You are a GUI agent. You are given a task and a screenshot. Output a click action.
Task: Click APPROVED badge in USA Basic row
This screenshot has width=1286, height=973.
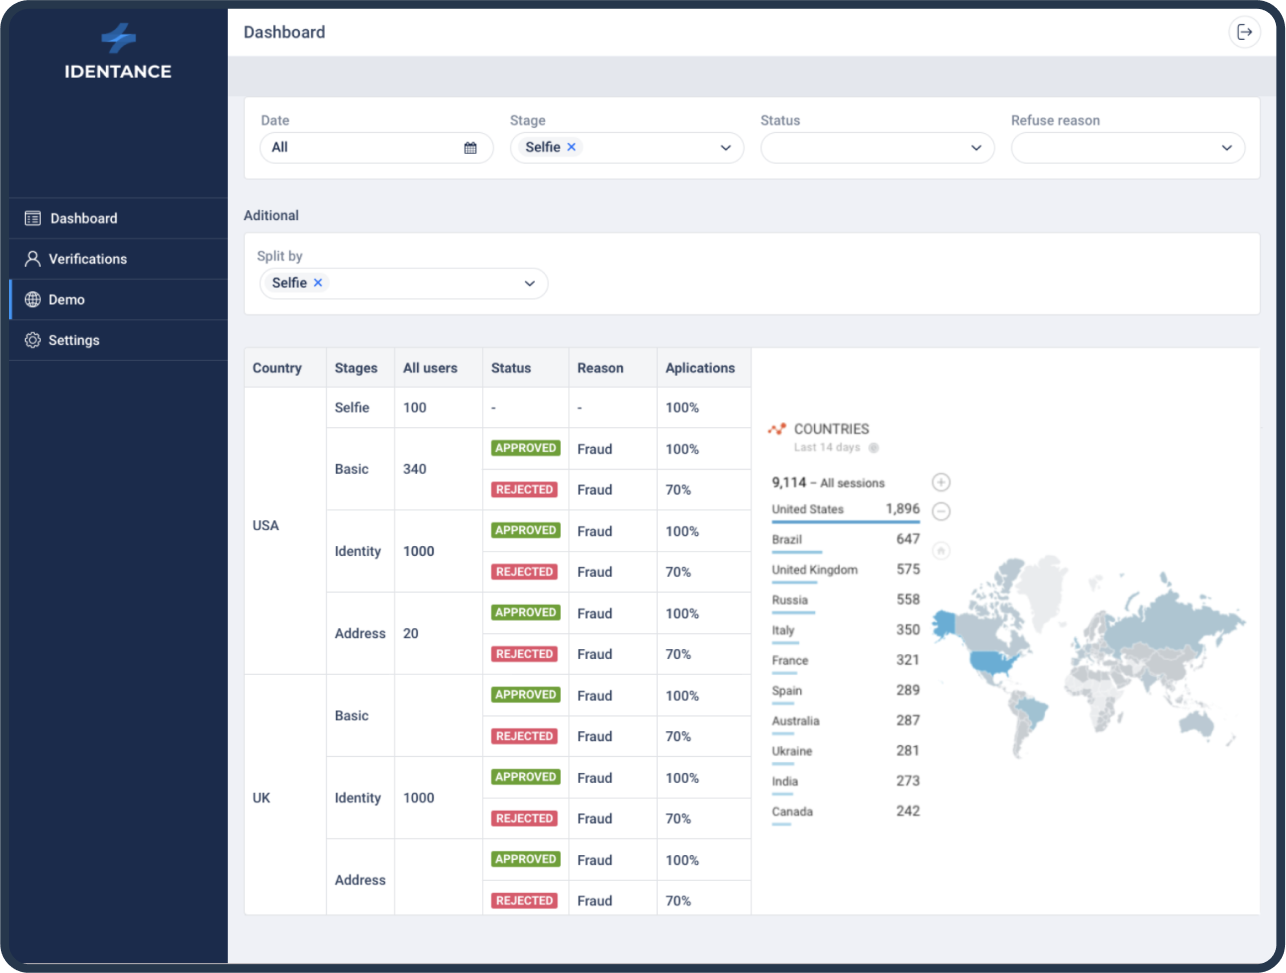tap(525, 448)
